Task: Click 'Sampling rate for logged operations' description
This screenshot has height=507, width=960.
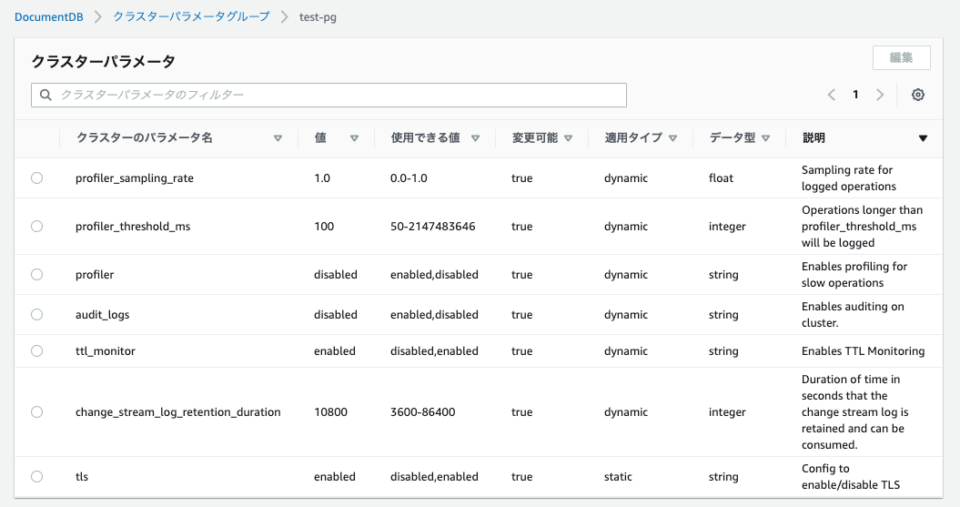Action: tap(849, 178)
